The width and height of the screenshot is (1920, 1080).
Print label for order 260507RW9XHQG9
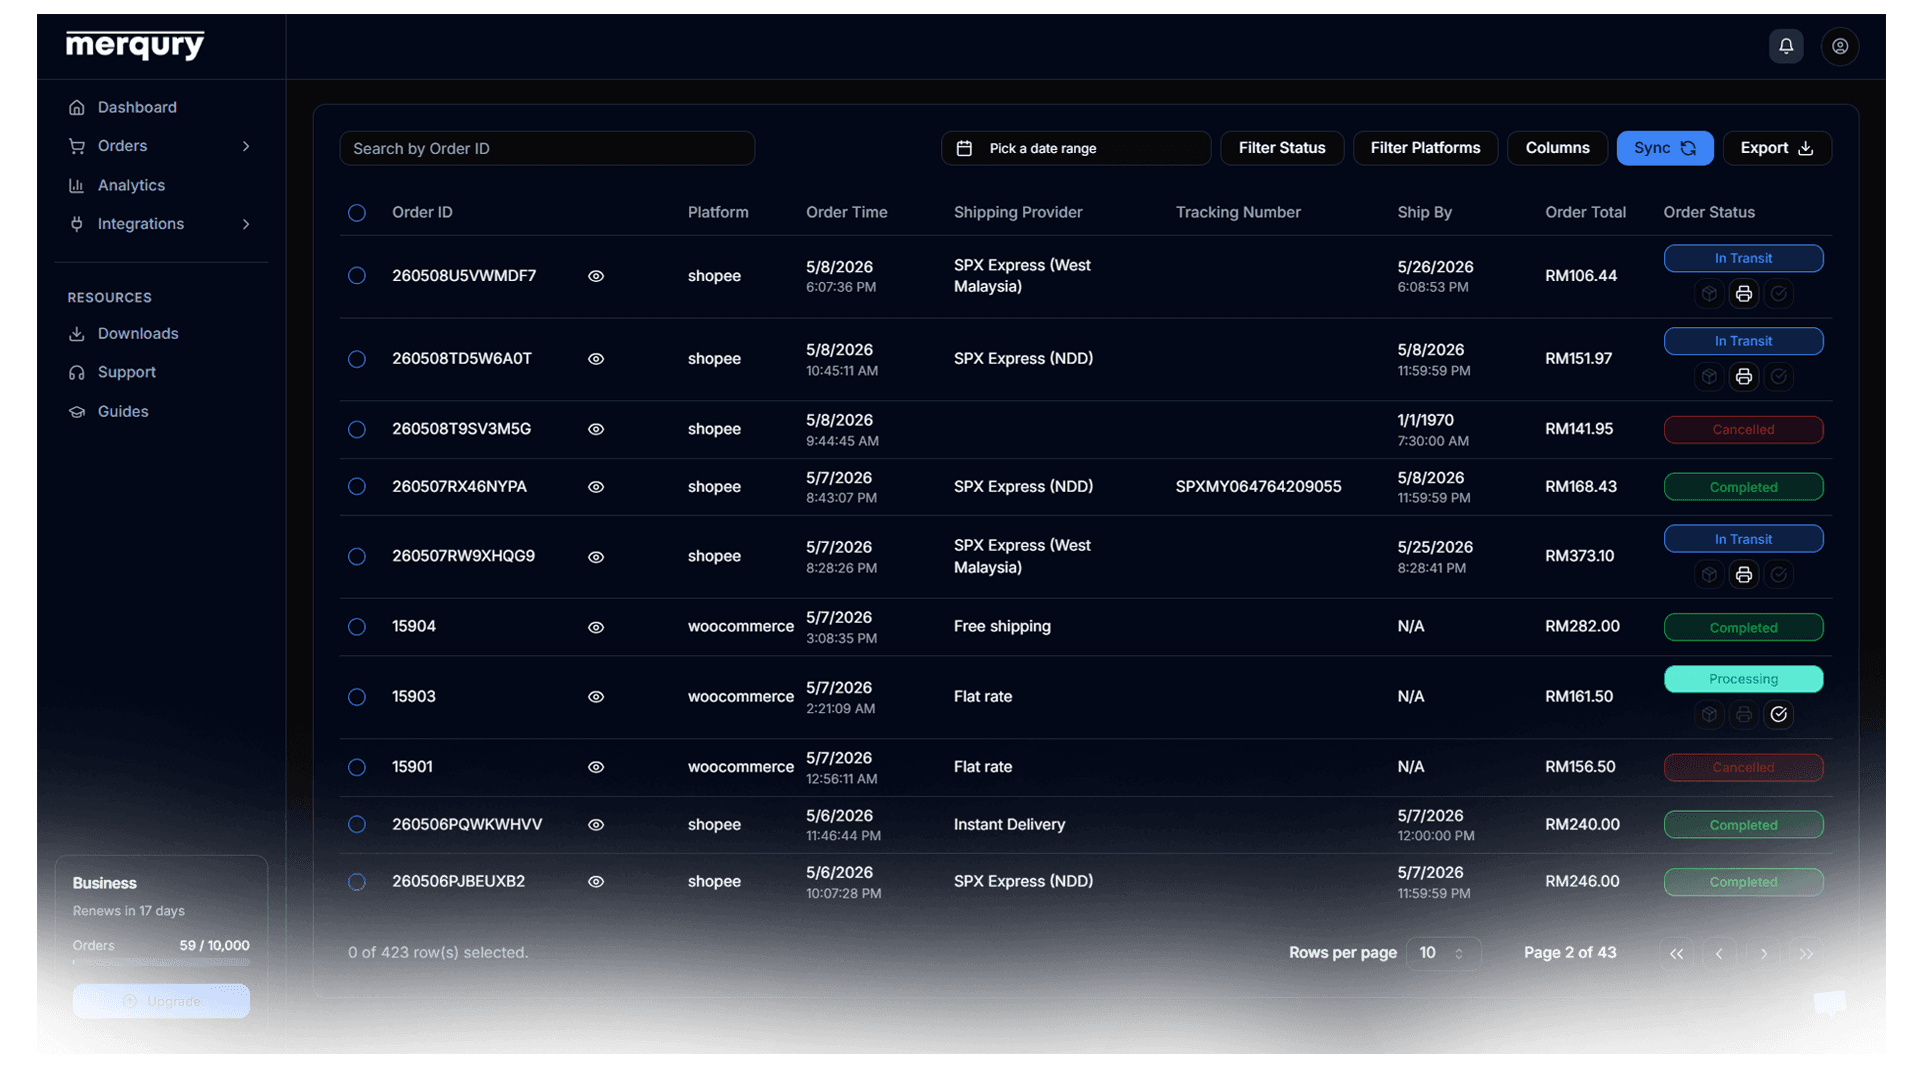coord(1744,575)
